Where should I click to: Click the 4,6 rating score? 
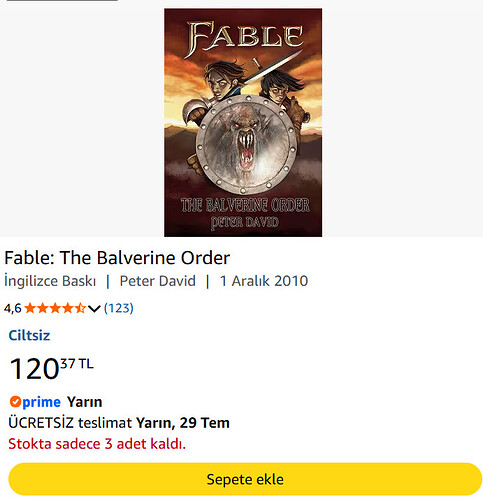pos(13,308)
